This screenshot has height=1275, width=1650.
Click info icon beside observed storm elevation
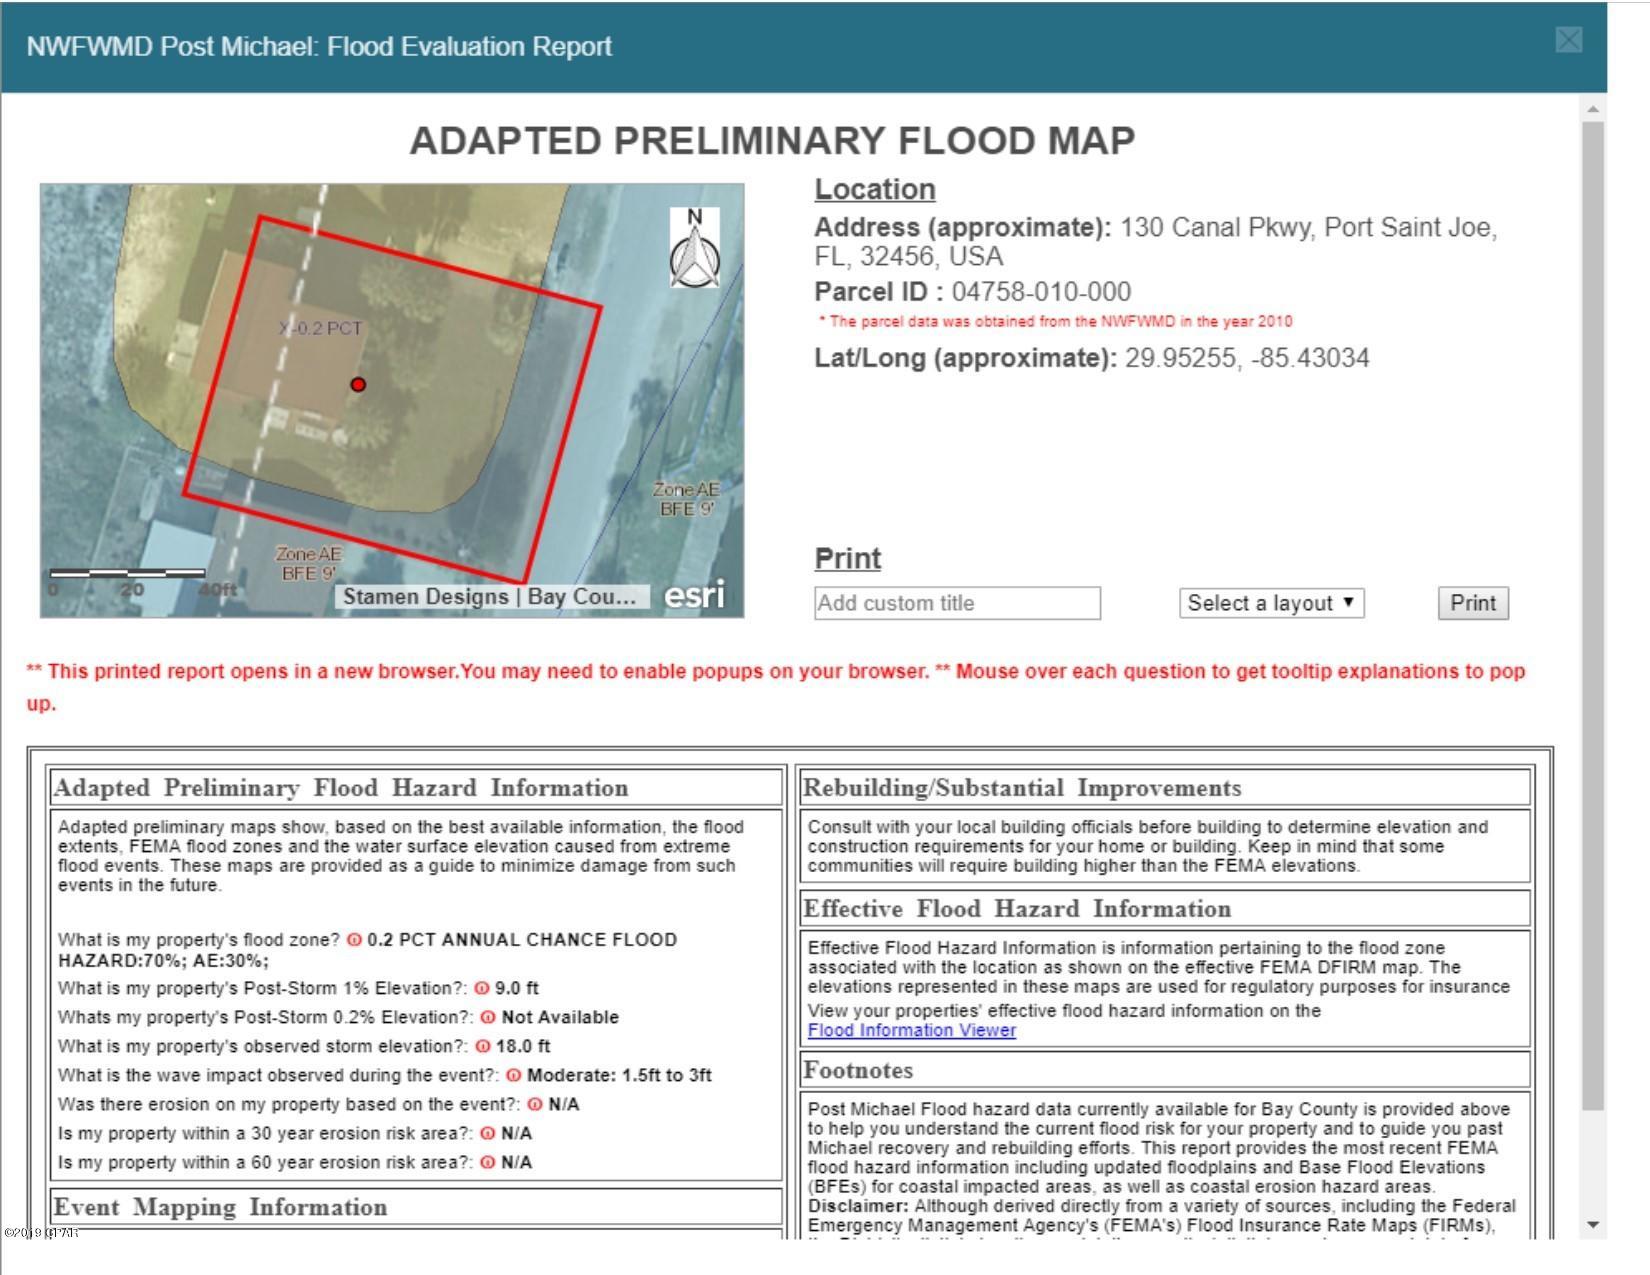(x=483, y=1046)
